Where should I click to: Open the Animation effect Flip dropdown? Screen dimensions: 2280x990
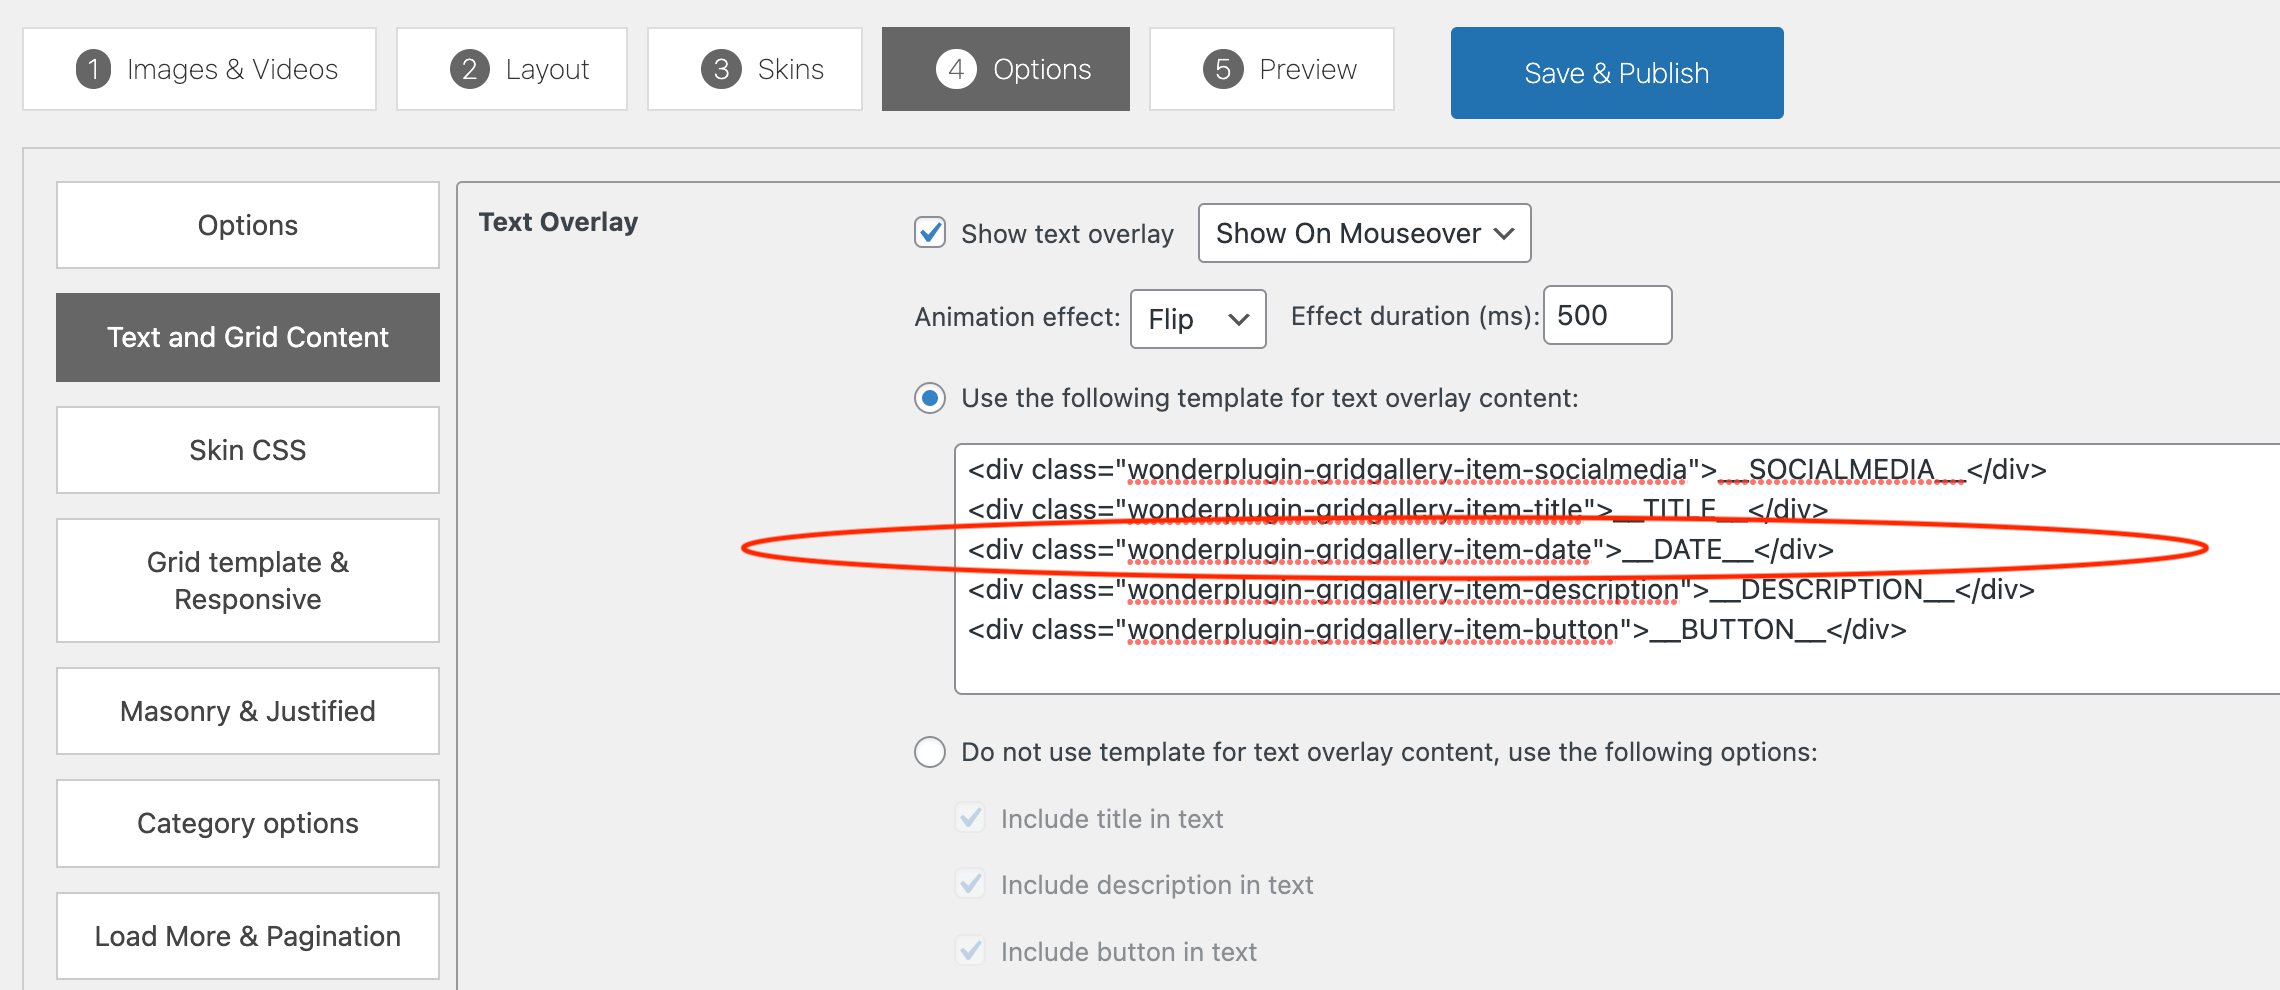[1197, 318]
